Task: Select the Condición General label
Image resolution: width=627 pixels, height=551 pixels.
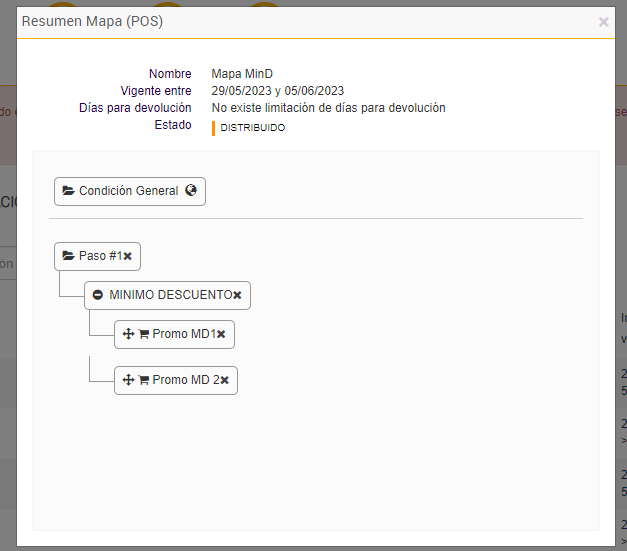Action: coord(128,191)
